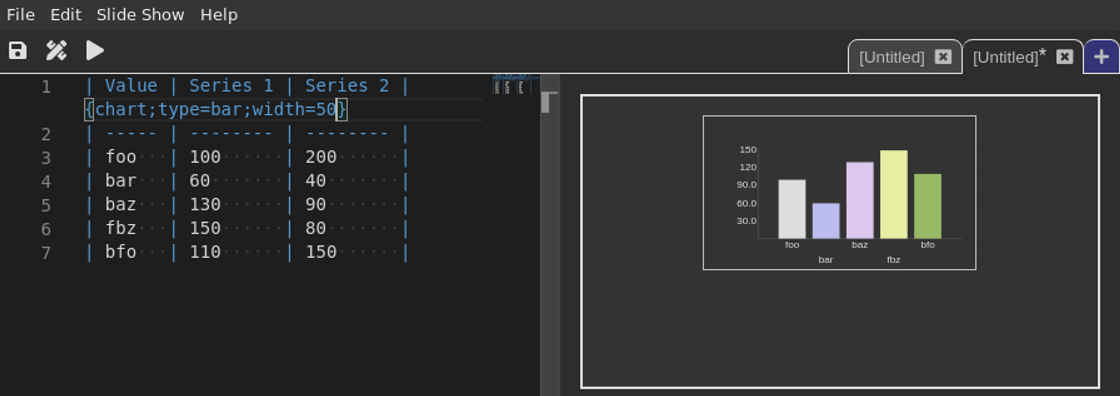Click value 110 in bfo row

(205, 252)
